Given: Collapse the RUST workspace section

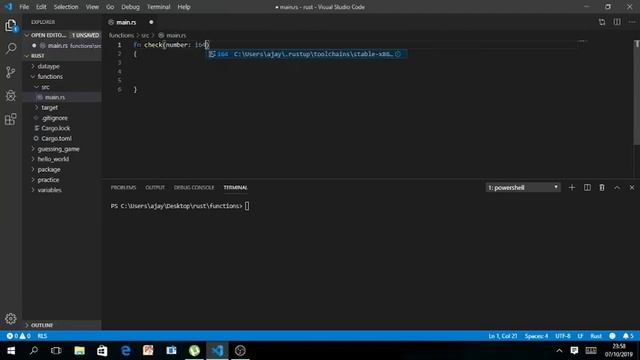Looking at the screenshot, I should pyautogui.click(x=62, y=56).
